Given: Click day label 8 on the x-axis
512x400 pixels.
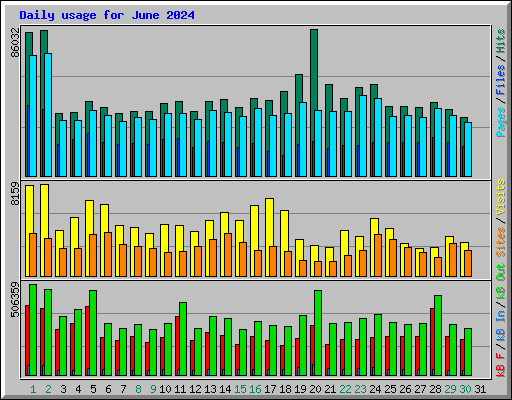Looking at the screenshot, I should (x=138, y=389).
